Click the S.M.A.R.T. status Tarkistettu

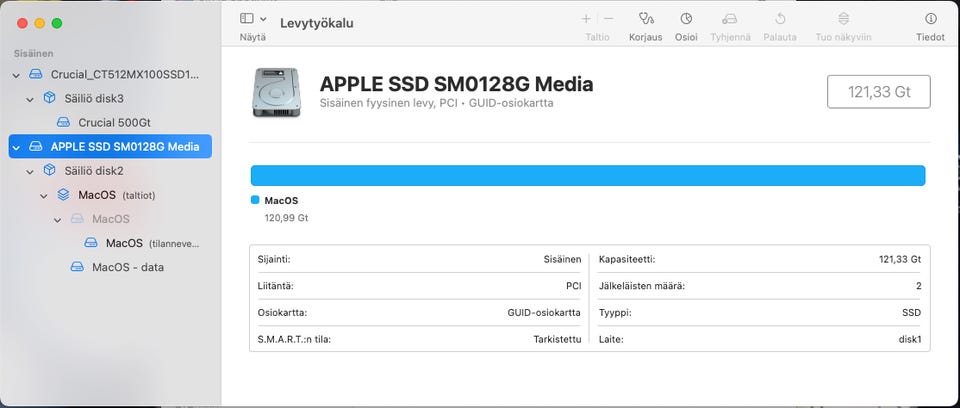[x=557, y=339]
